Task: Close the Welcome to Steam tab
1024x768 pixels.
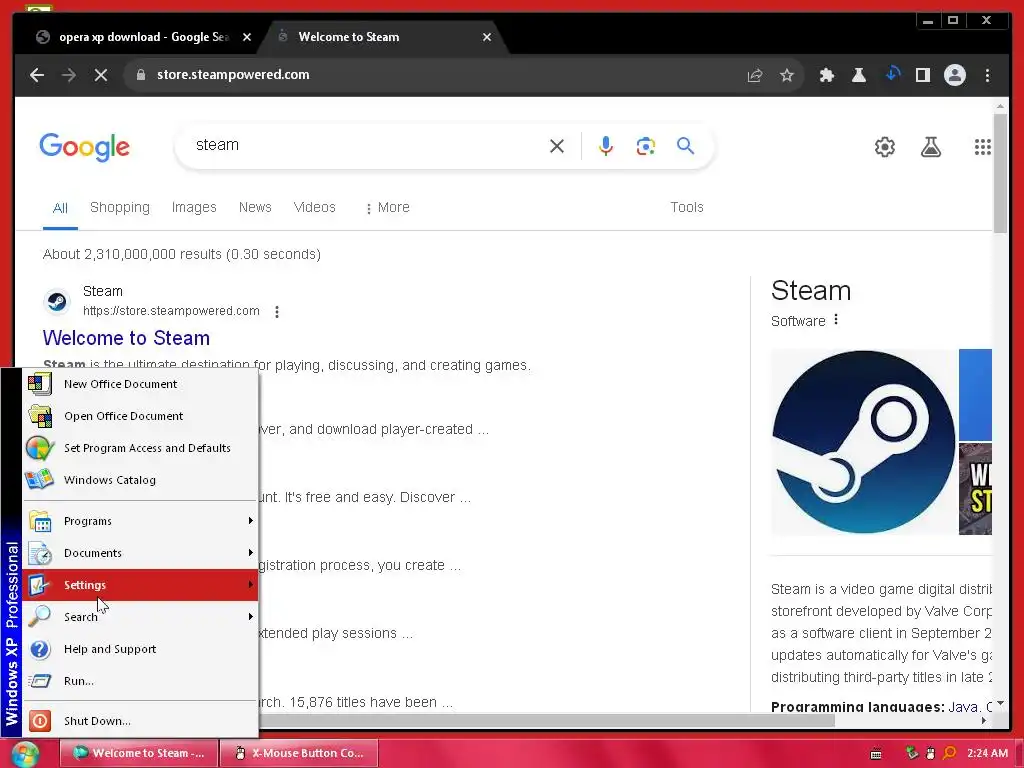Action: point(487,37)
